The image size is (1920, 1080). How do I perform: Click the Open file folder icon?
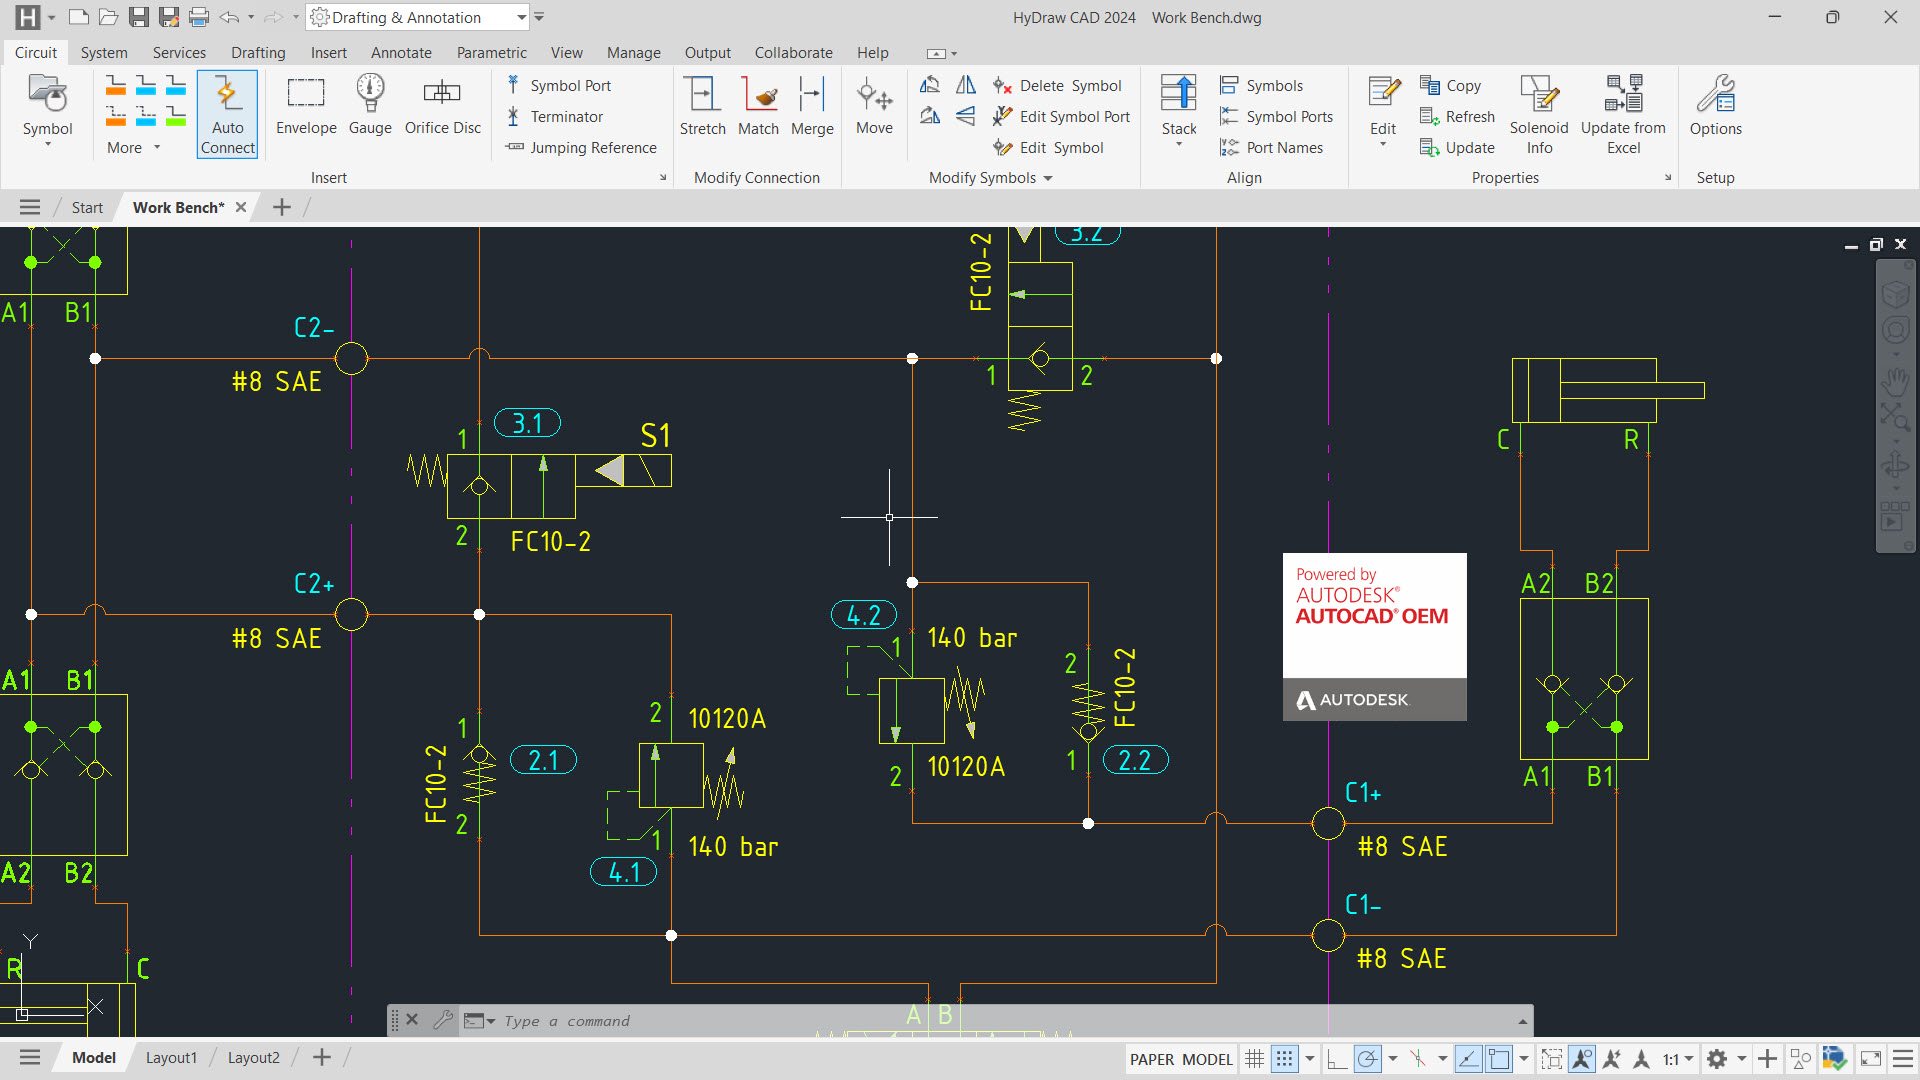point(109,17)
